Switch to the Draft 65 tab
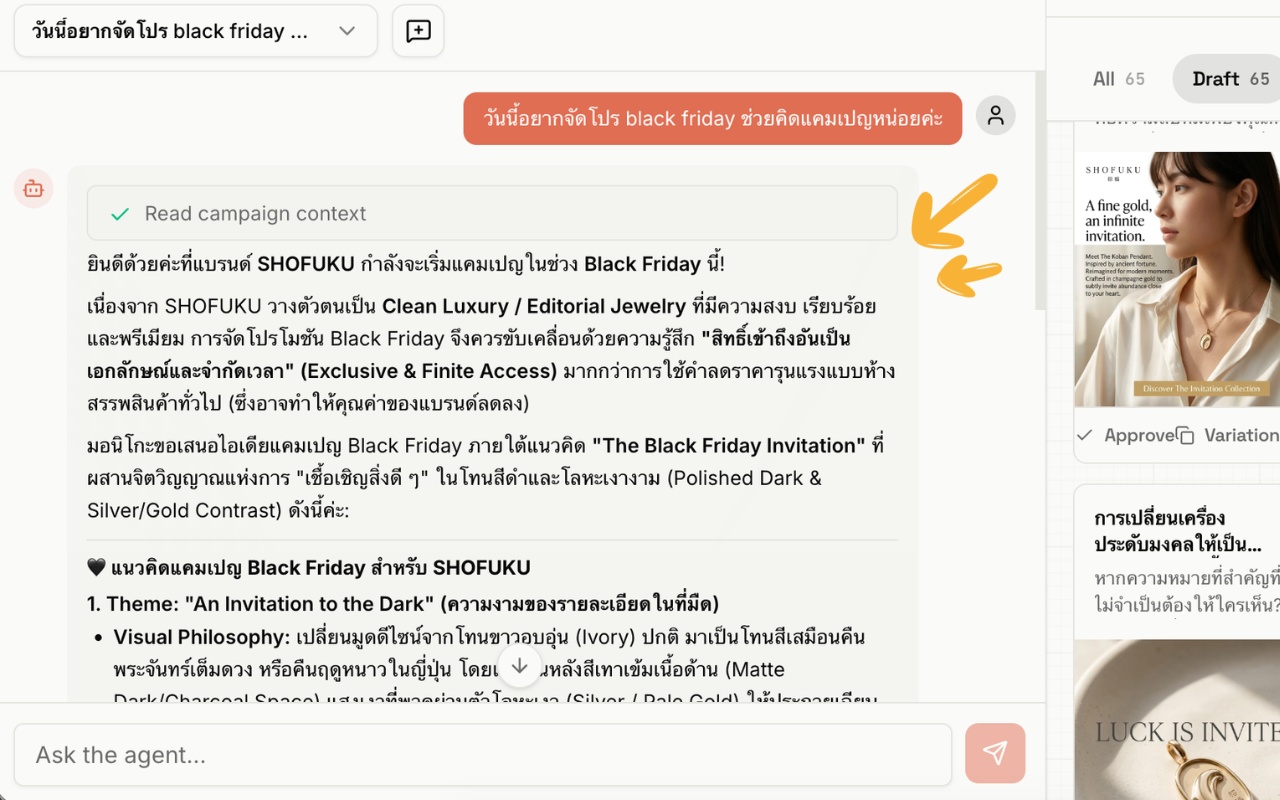 1228,79
